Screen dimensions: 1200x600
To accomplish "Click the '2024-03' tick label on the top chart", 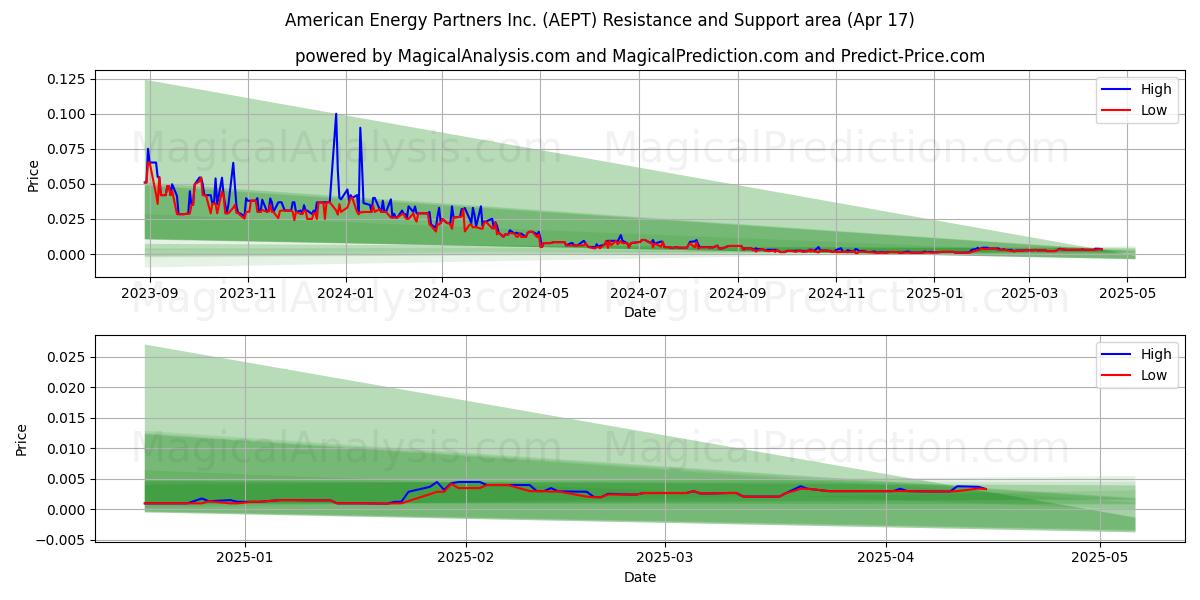I will pyautogui.click(x=442, y=293).
